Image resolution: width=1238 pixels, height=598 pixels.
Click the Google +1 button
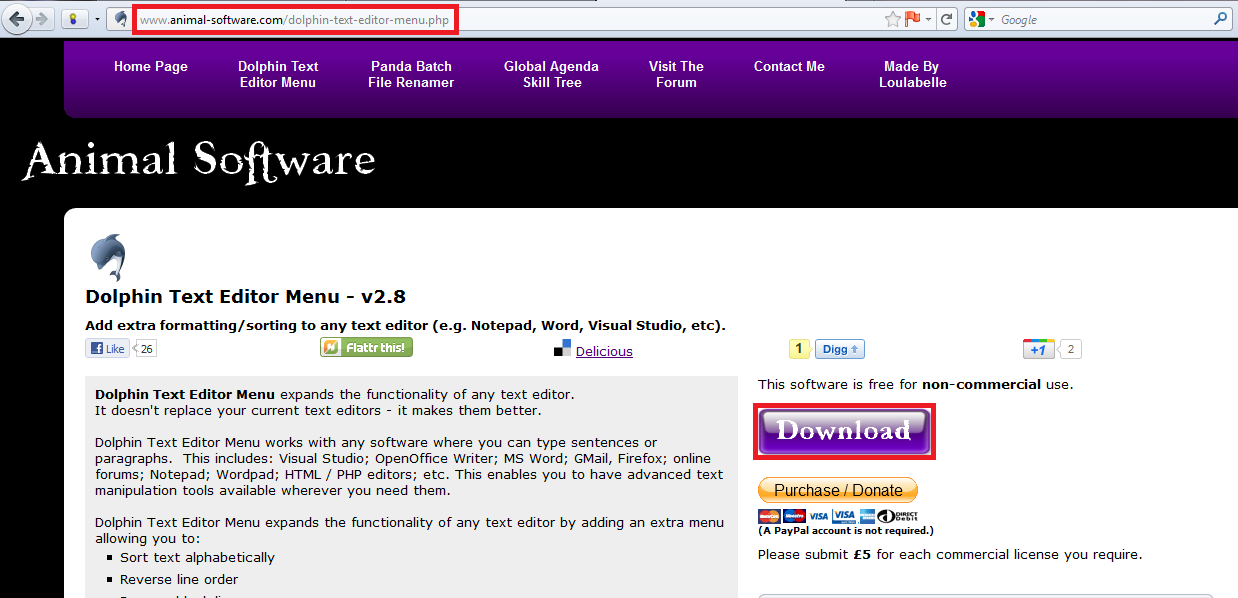point(1039,349)
